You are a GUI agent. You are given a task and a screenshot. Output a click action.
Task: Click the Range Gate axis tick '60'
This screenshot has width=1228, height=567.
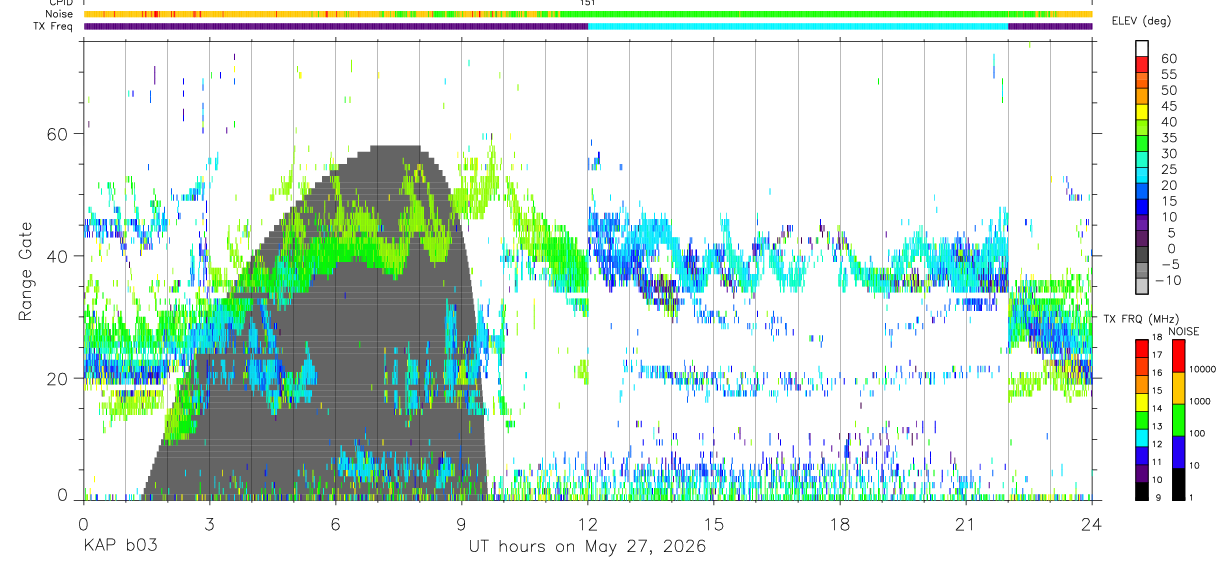pos(58,133)
